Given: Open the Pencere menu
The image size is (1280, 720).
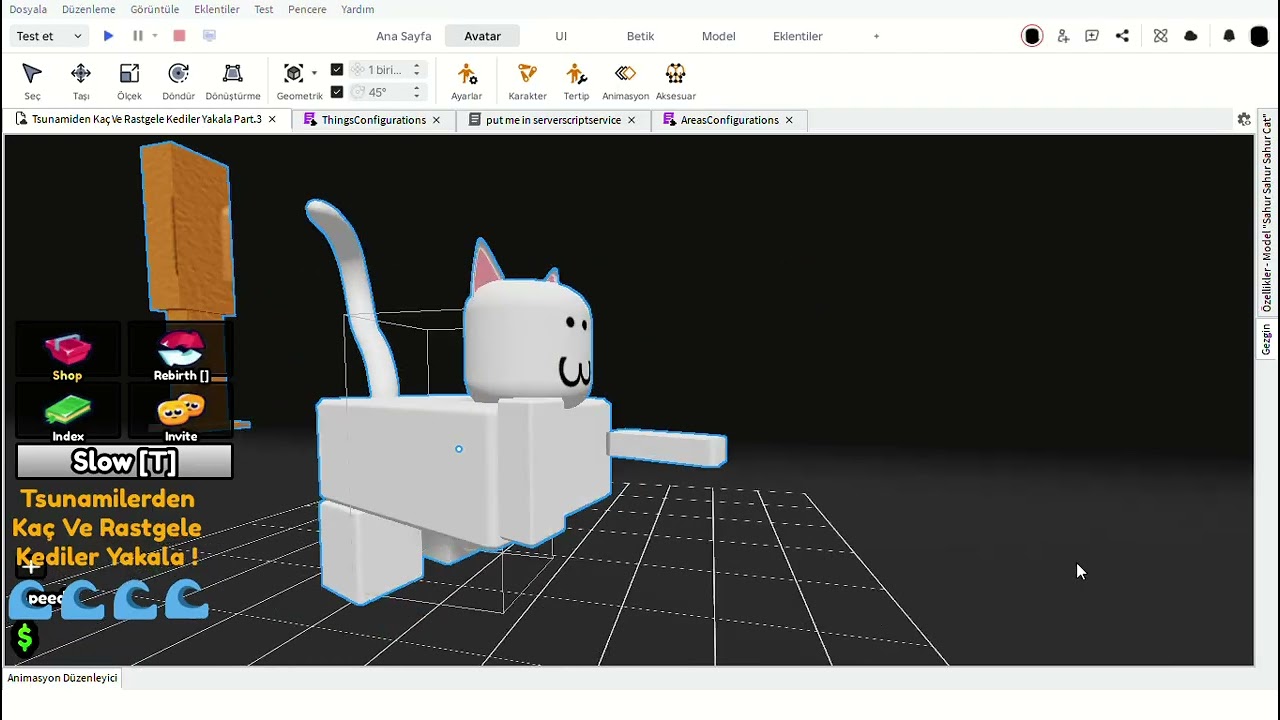Looking at the screenshot, I should point(307,9).
